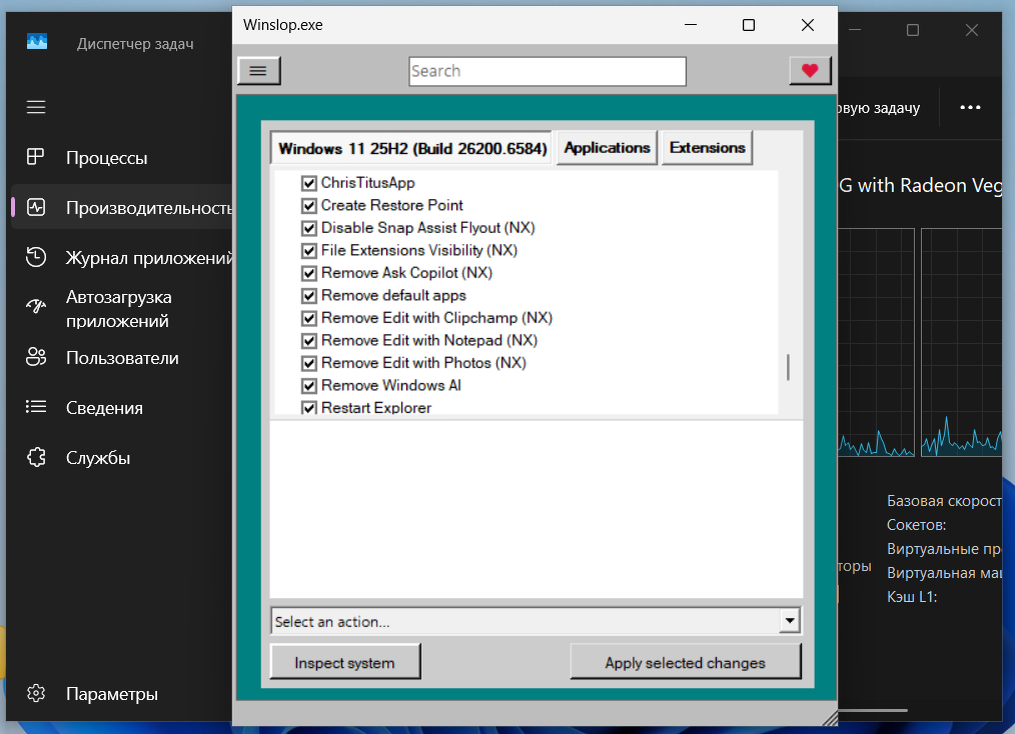Screen dimensions: 1015x734
Task: Toggle Create Restore Point checkbox
Action: click(x=309, y=206)
